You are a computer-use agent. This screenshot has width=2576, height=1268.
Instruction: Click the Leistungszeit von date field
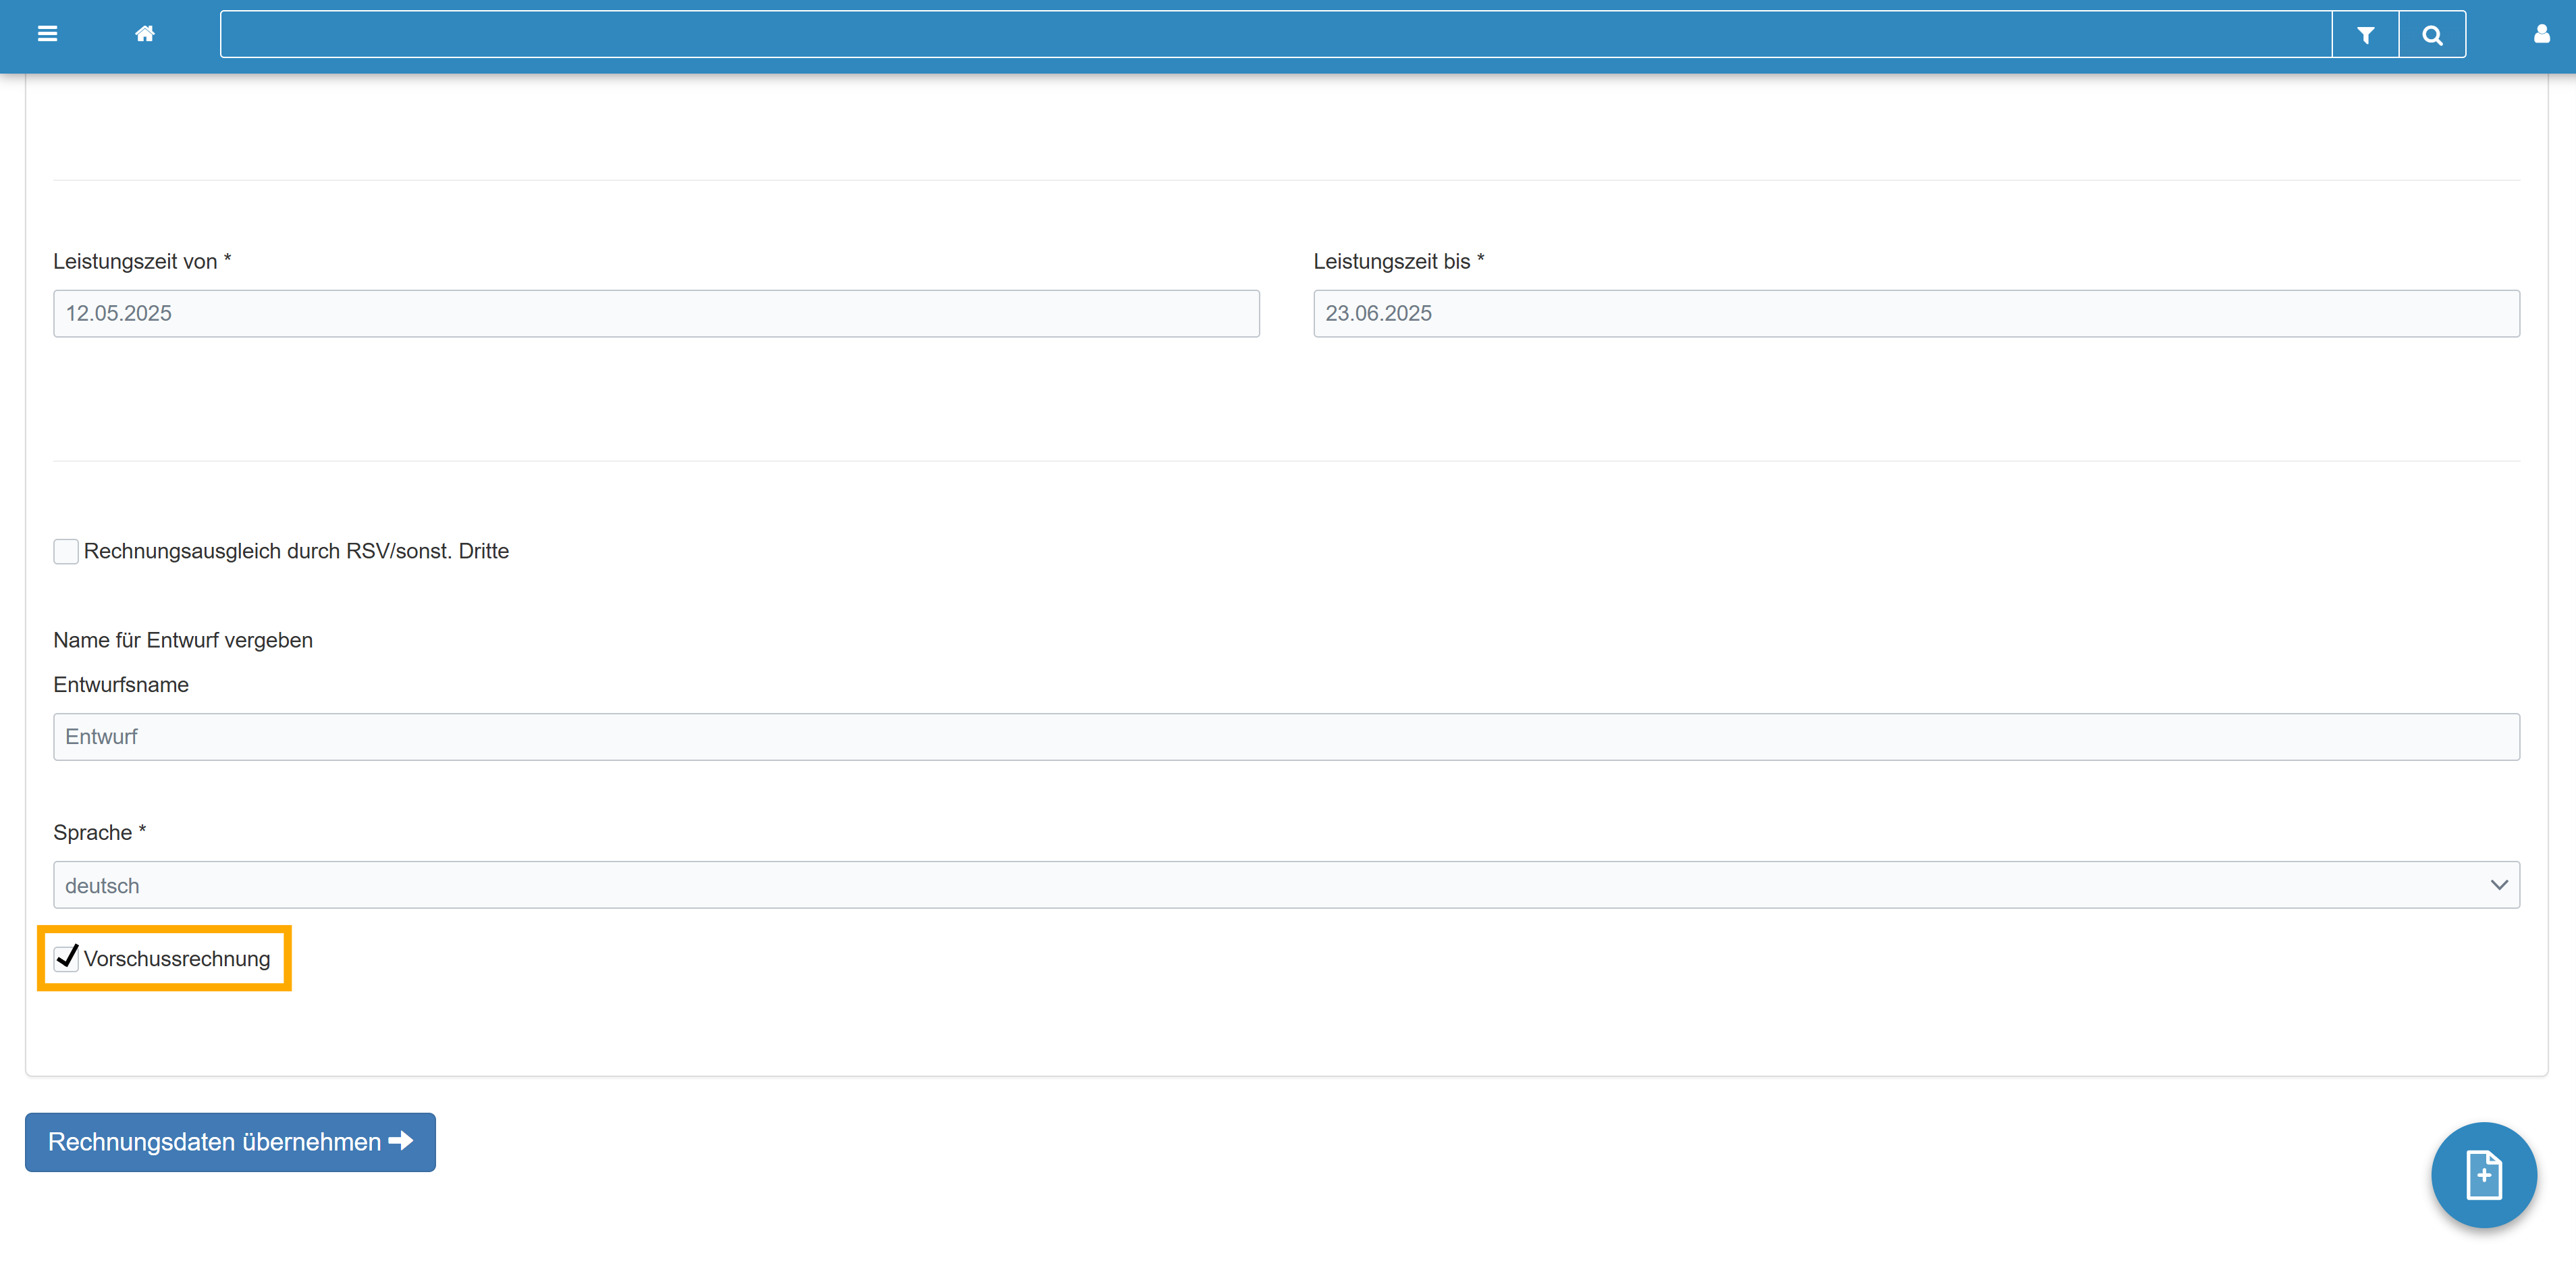656,313
